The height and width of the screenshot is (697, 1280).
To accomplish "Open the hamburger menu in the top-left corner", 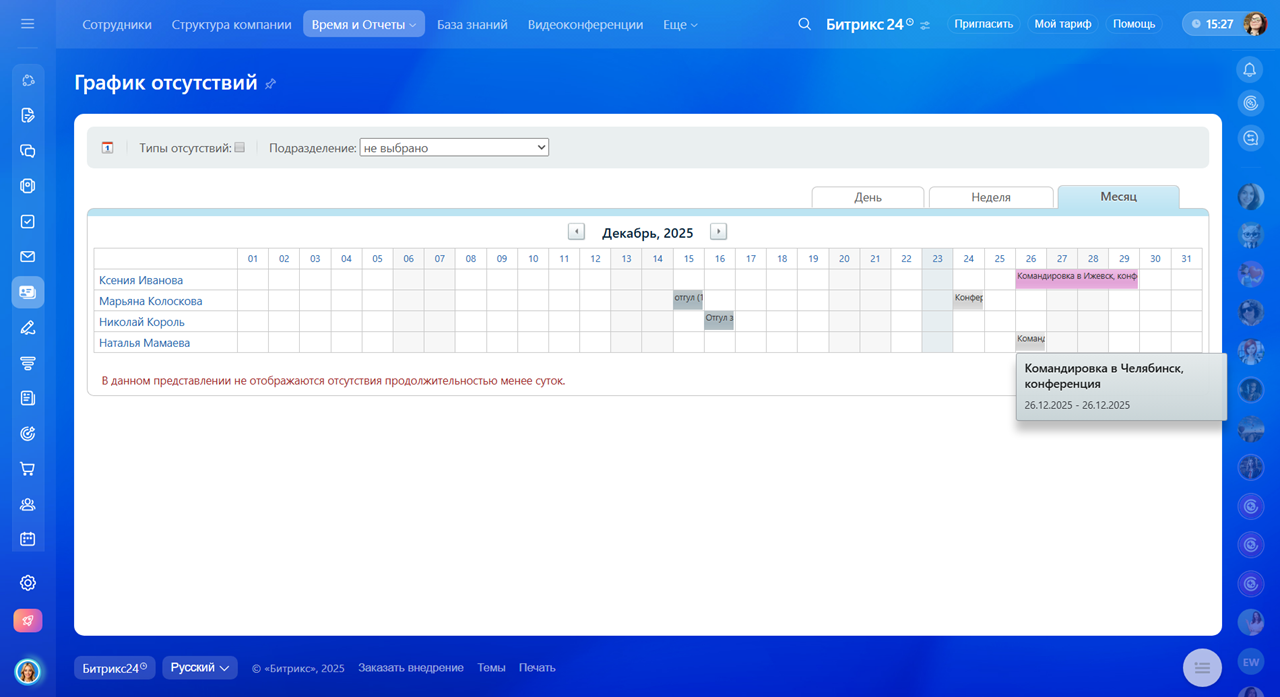I will click(27, 24).
